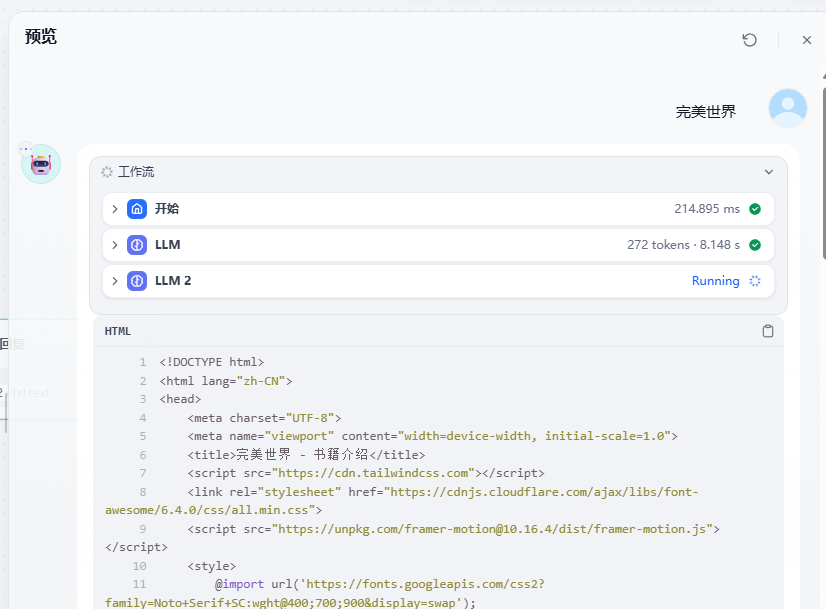Collapse the 工作流 panel with chevron
This screenshot has width=826, height=609.
[x=769, y=172]
